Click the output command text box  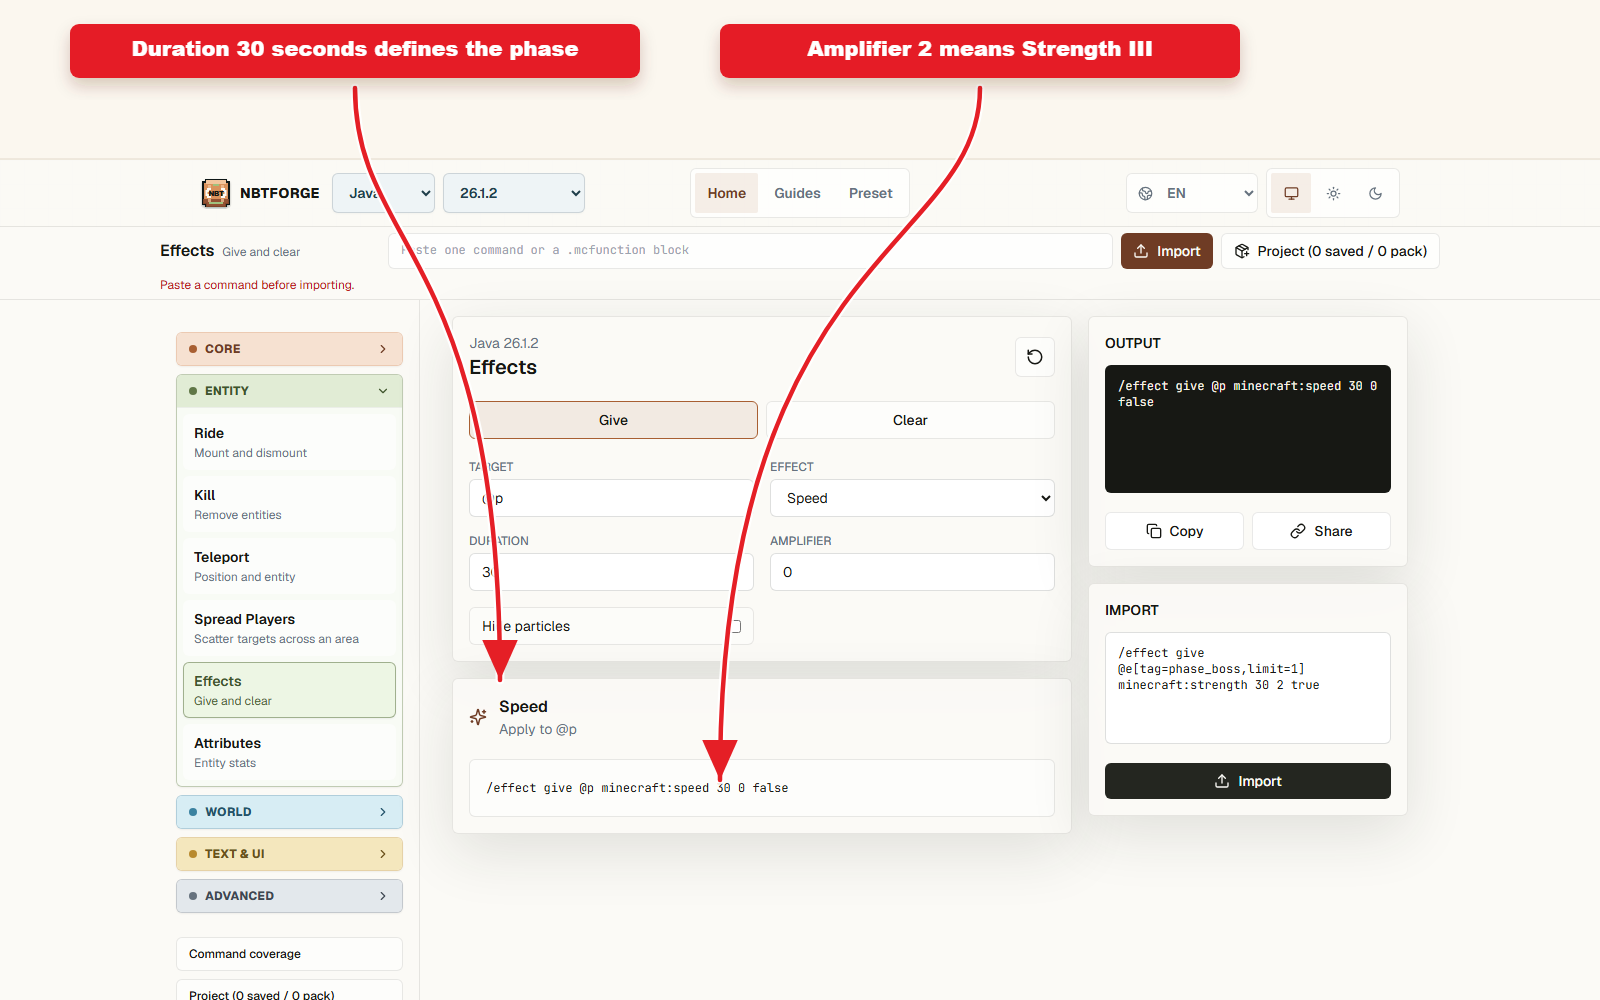tap(1247, 429)
